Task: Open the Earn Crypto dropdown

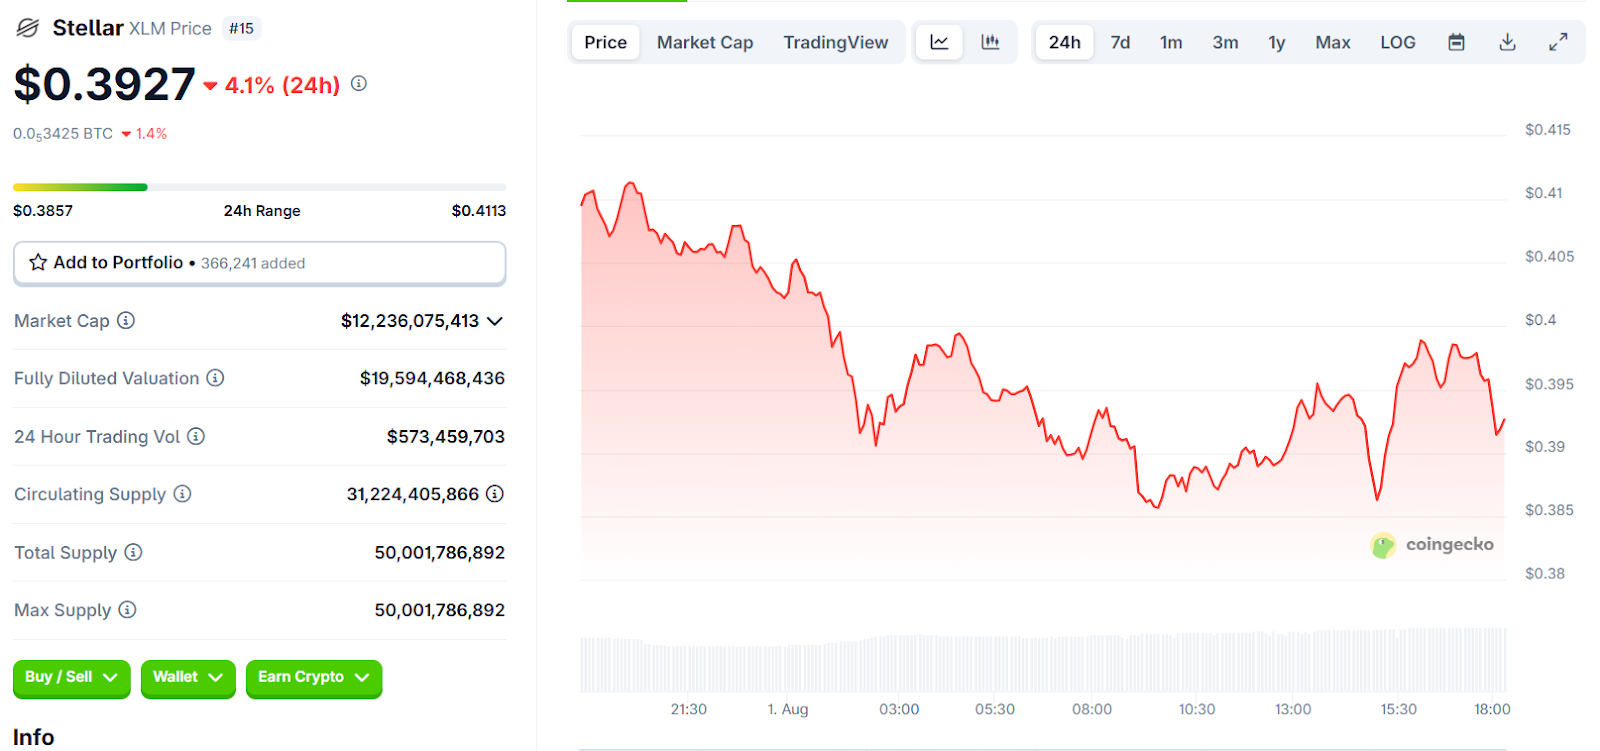Action: (314, 678)
